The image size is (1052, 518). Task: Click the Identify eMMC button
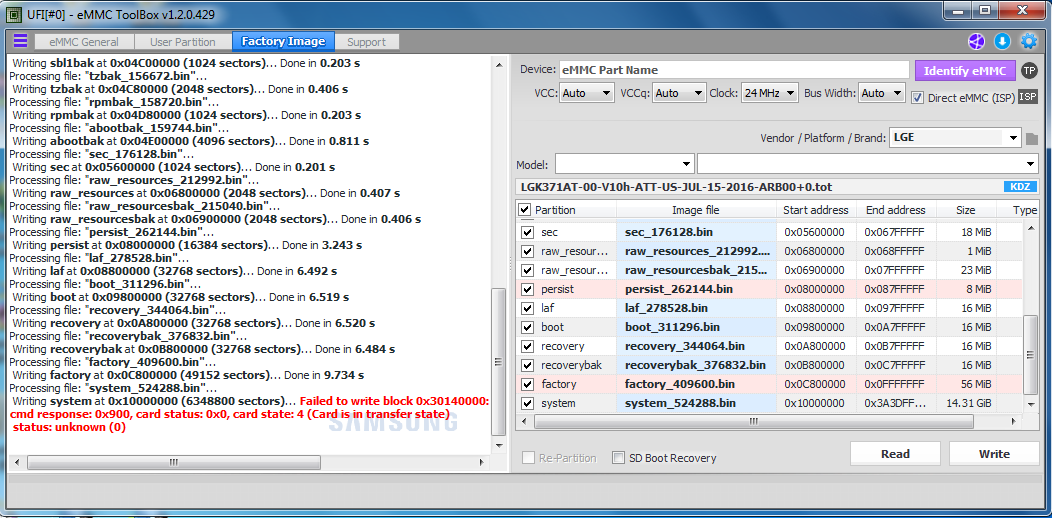(965, 70)
